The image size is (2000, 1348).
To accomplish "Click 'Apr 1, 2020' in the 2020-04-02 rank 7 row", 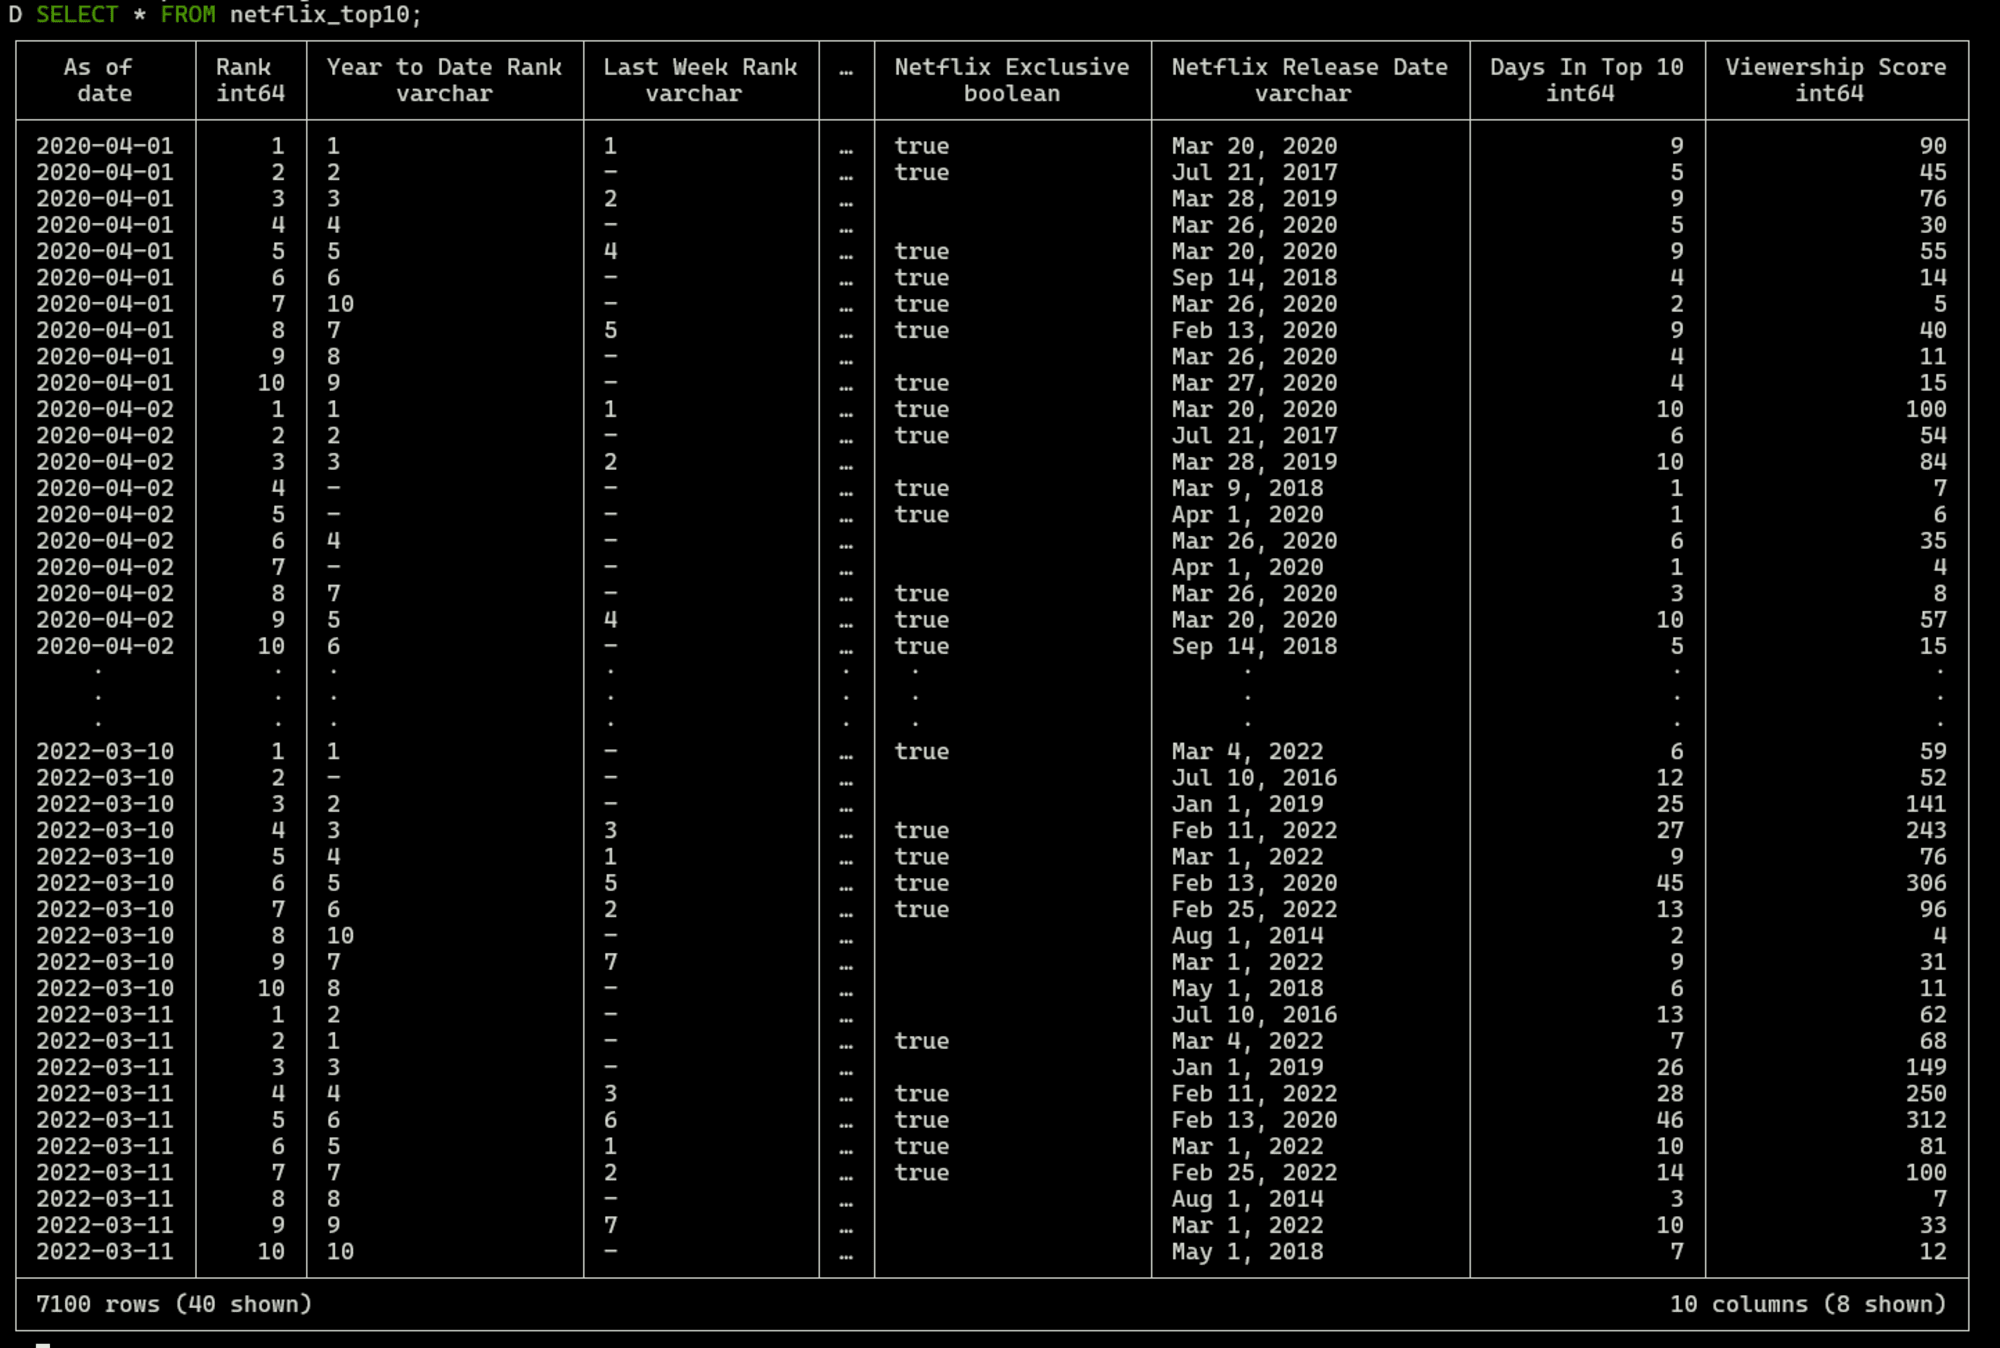I will [x=1247, y=567].
